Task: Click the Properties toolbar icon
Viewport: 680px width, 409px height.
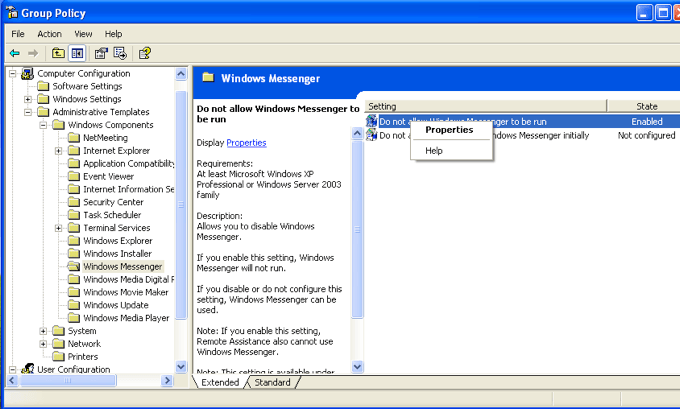Action: [x=101, y=53]
